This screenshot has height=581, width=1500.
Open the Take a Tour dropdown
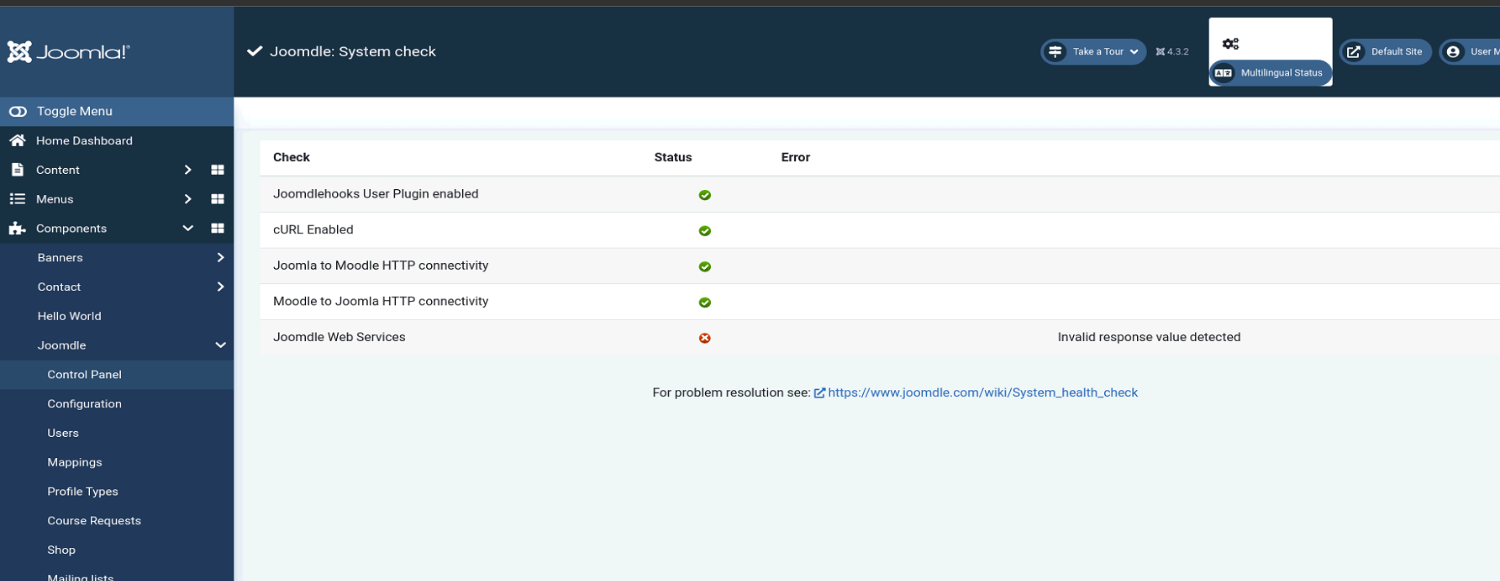1093,52
